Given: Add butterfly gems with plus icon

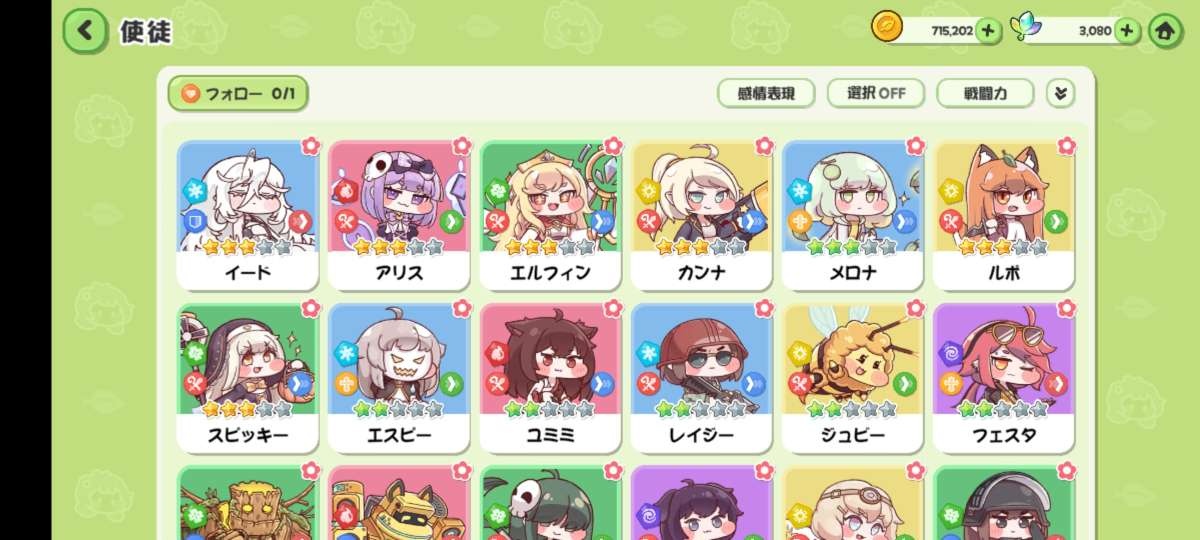Looking at the screenshot, I should tap(1127, 30).
